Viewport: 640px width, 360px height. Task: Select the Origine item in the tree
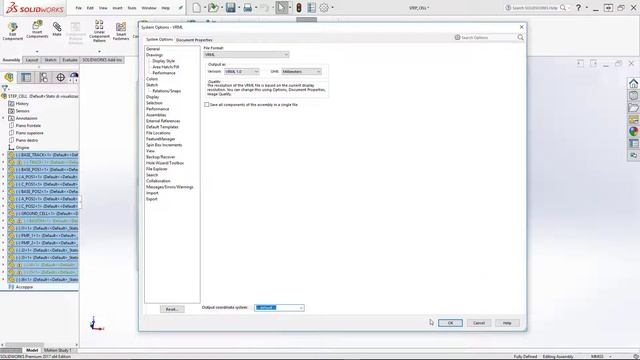tap(22, 147)
